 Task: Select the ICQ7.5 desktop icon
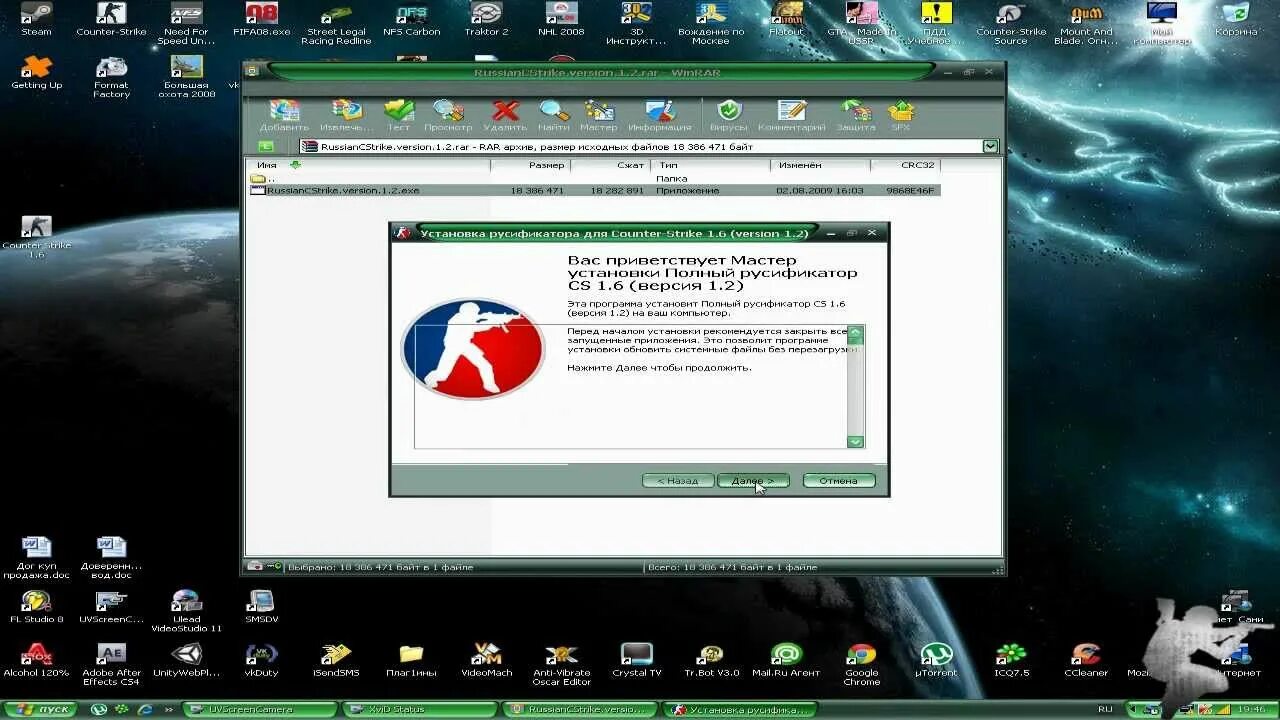click(x=1011, y=661)
